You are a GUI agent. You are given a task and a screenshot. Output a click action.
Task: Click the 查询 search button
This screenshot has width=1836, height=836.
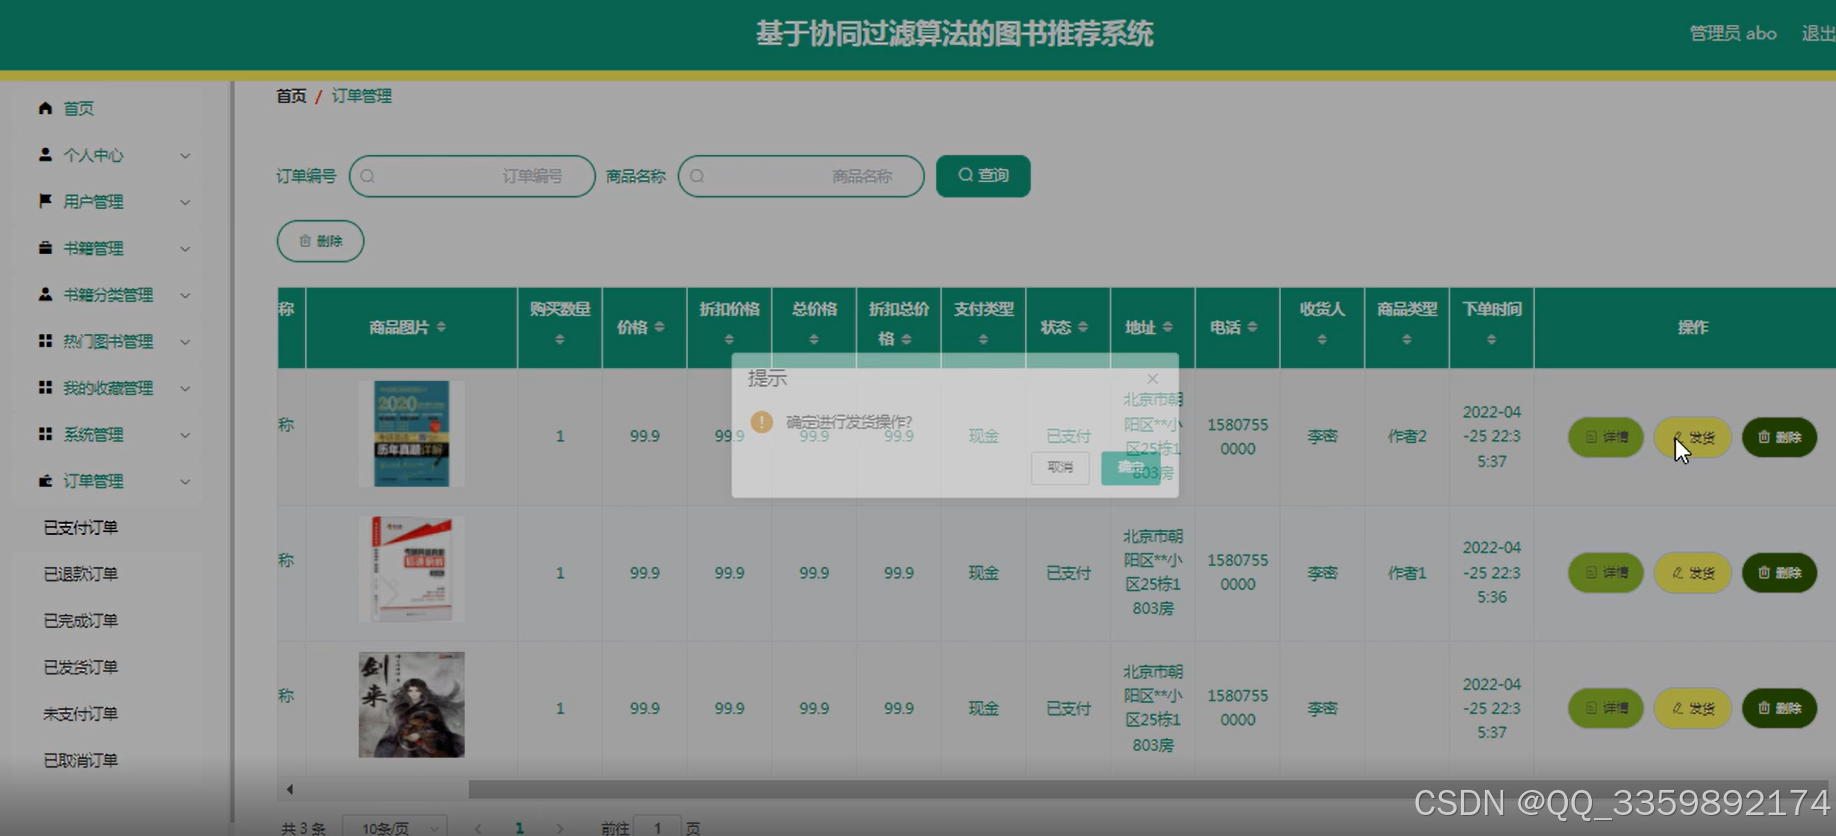click(x=983, y=176)
